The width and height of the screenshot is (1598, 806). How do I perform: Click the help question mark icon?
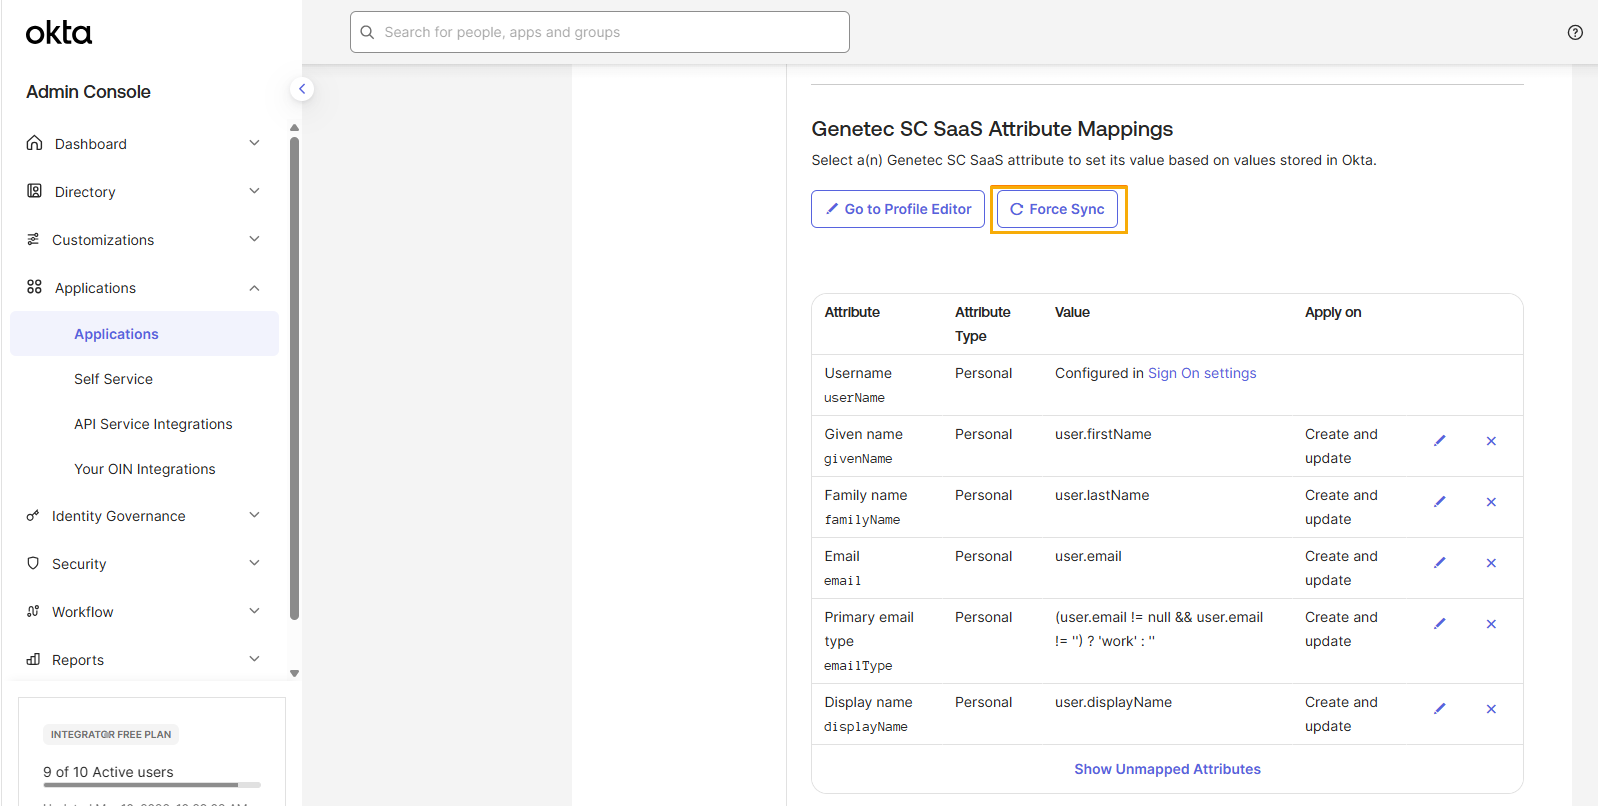tap(1575, 32)
